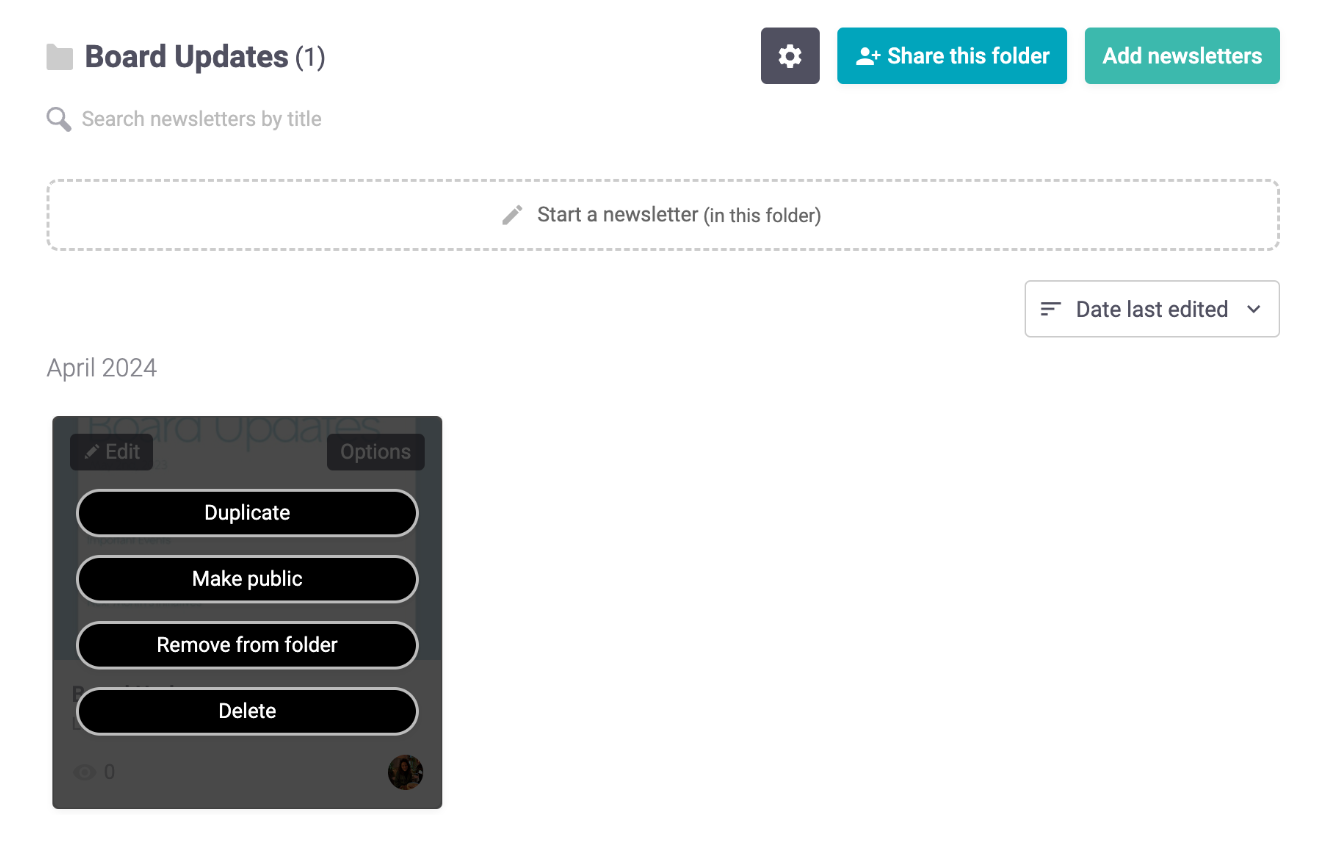
Task: Choose Make public for this newsletter
Action: (247, 579)
